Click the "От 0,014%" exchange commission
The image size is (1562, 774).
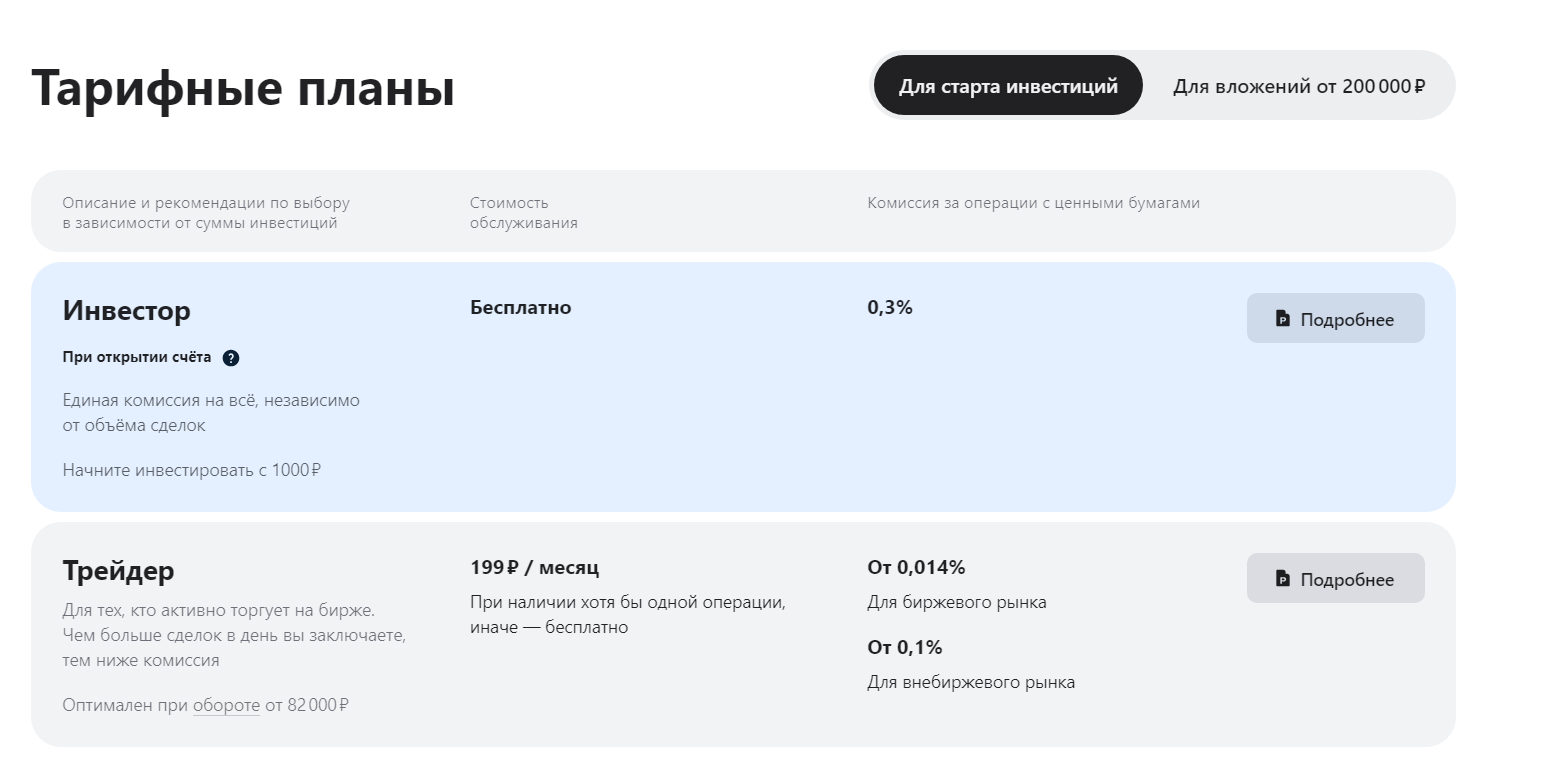coord(916,567)
